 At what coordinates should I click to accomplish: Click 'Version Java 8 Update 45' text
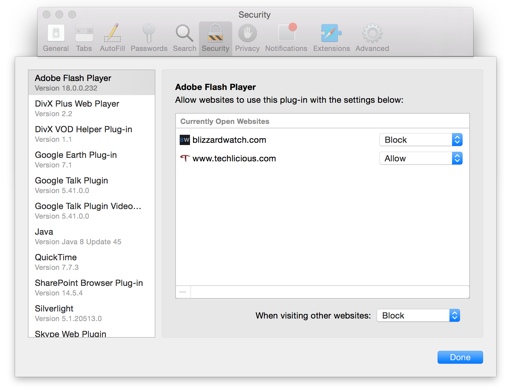tap(78, 242)
